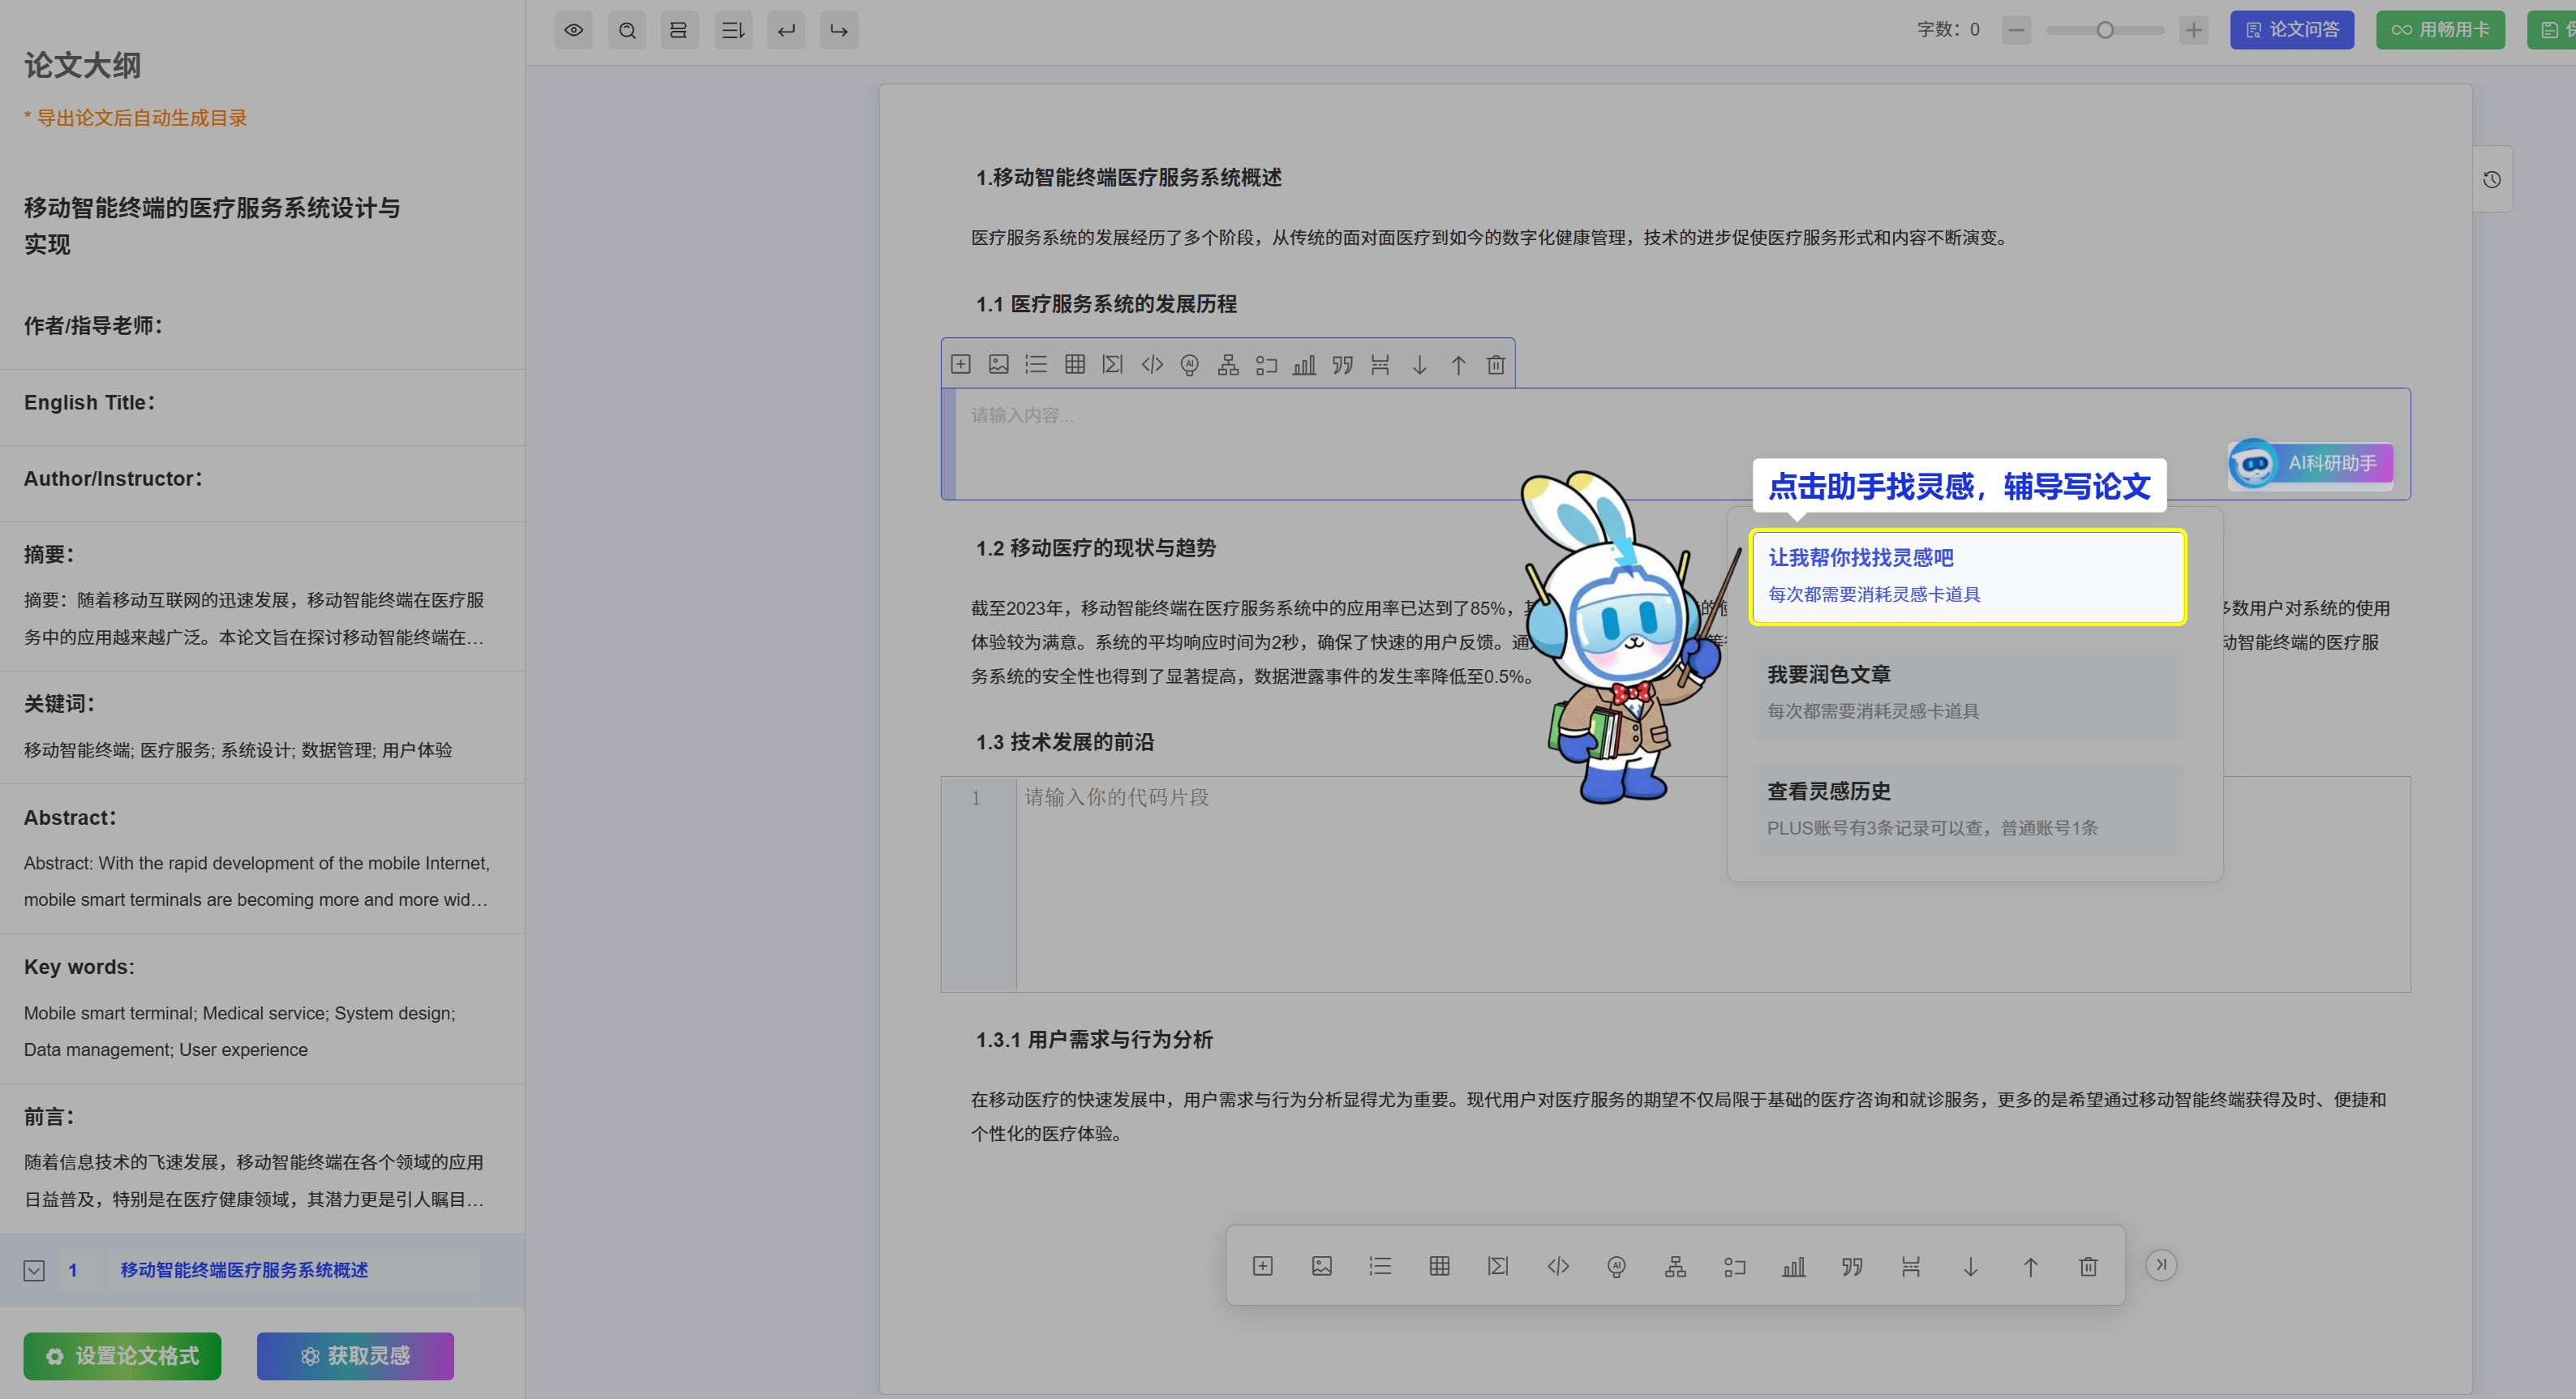Collapse the bottom floating toolbar with the arrow button
Image resolution: width=2576 pixels, height=1399 pixels.
click(x=2161, y=1265)
